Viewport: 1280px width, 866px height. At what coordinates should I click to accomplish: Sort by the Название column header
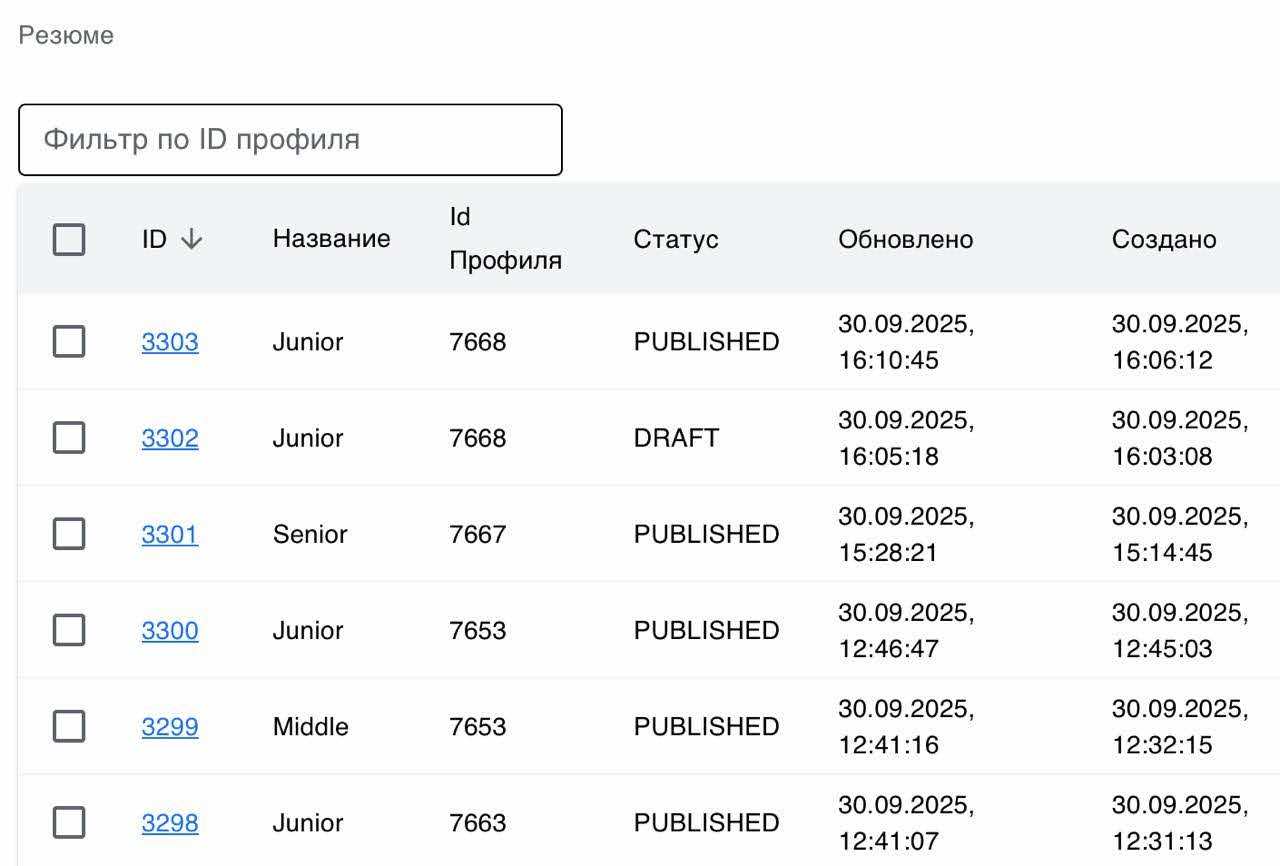click(x=331, y=240)
